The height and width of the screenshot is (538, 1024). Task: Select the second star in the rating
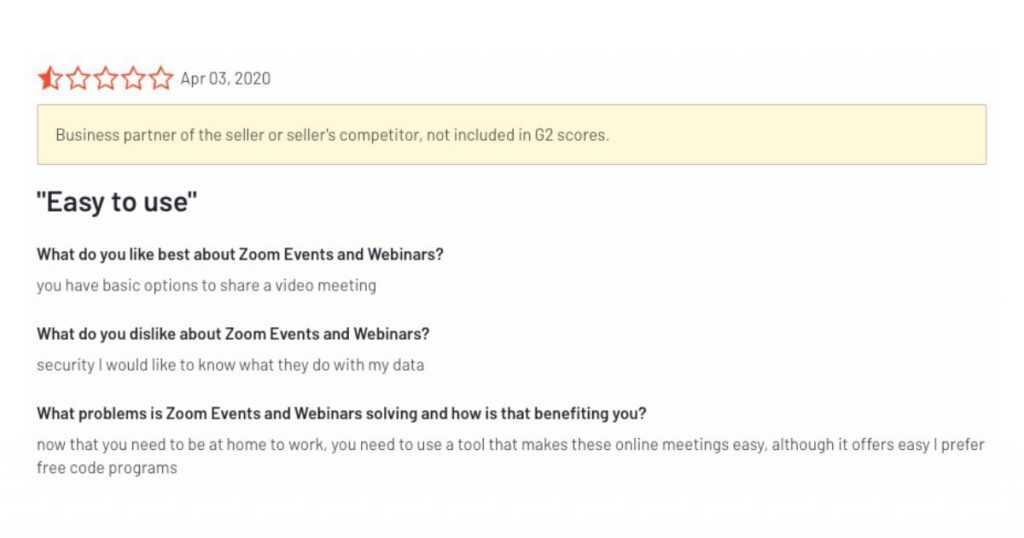click(x=78, y=78)
